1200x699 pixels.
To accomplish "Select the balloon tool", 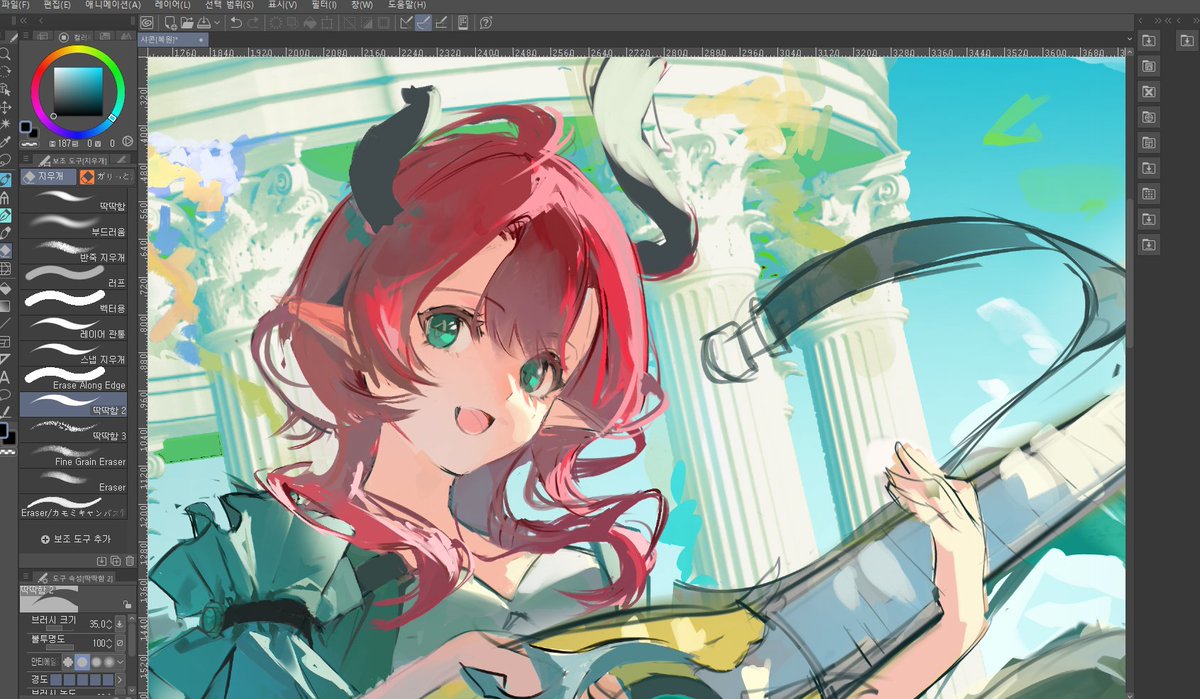I will pyautogui.click(x=6, y=394).
